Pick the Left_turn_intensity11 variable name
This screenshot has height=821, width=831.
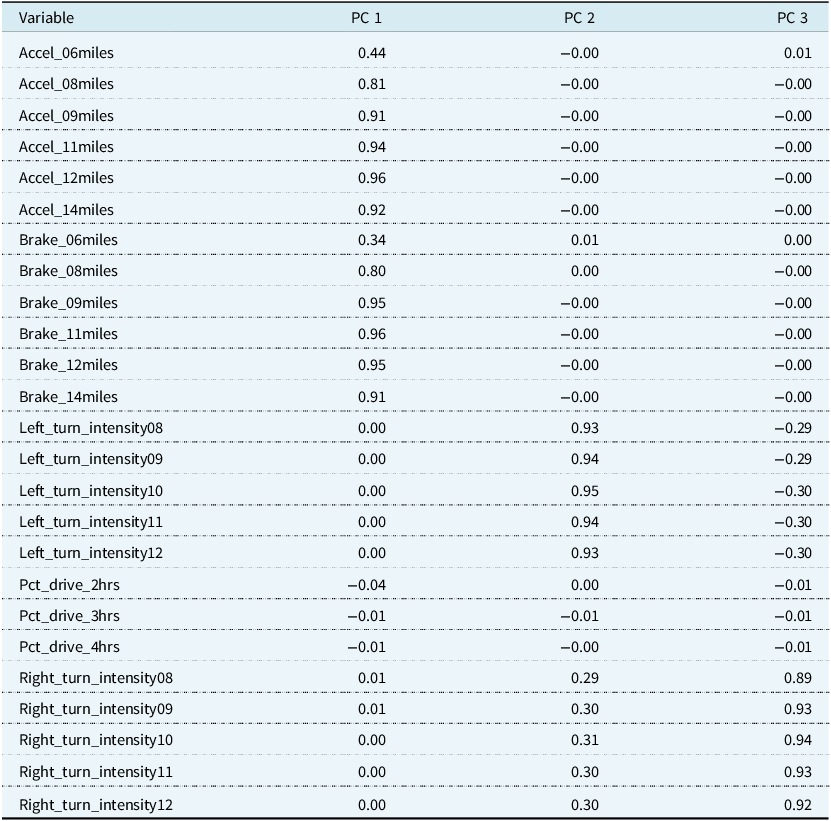pos(91,522)
